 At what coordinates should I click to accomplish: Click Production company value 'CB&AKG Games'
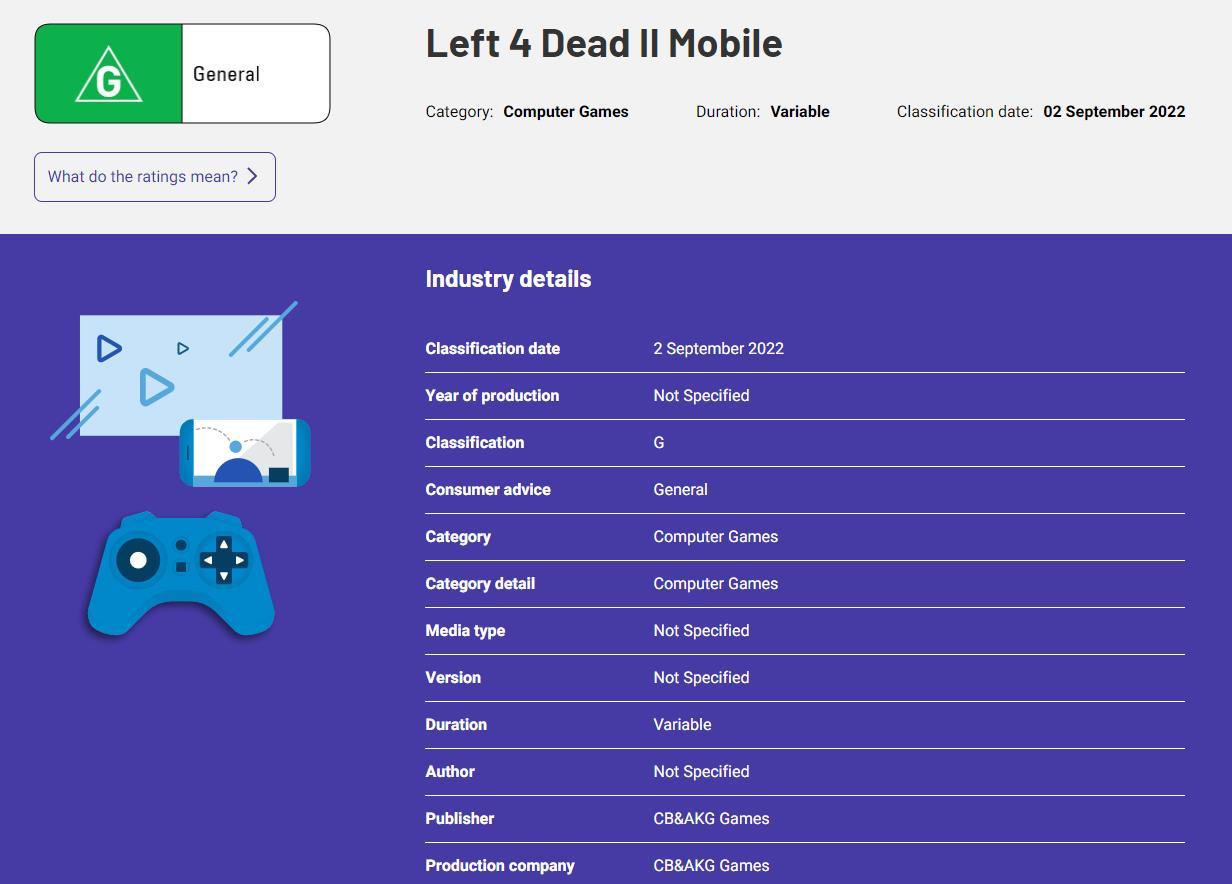coord(712,866)
